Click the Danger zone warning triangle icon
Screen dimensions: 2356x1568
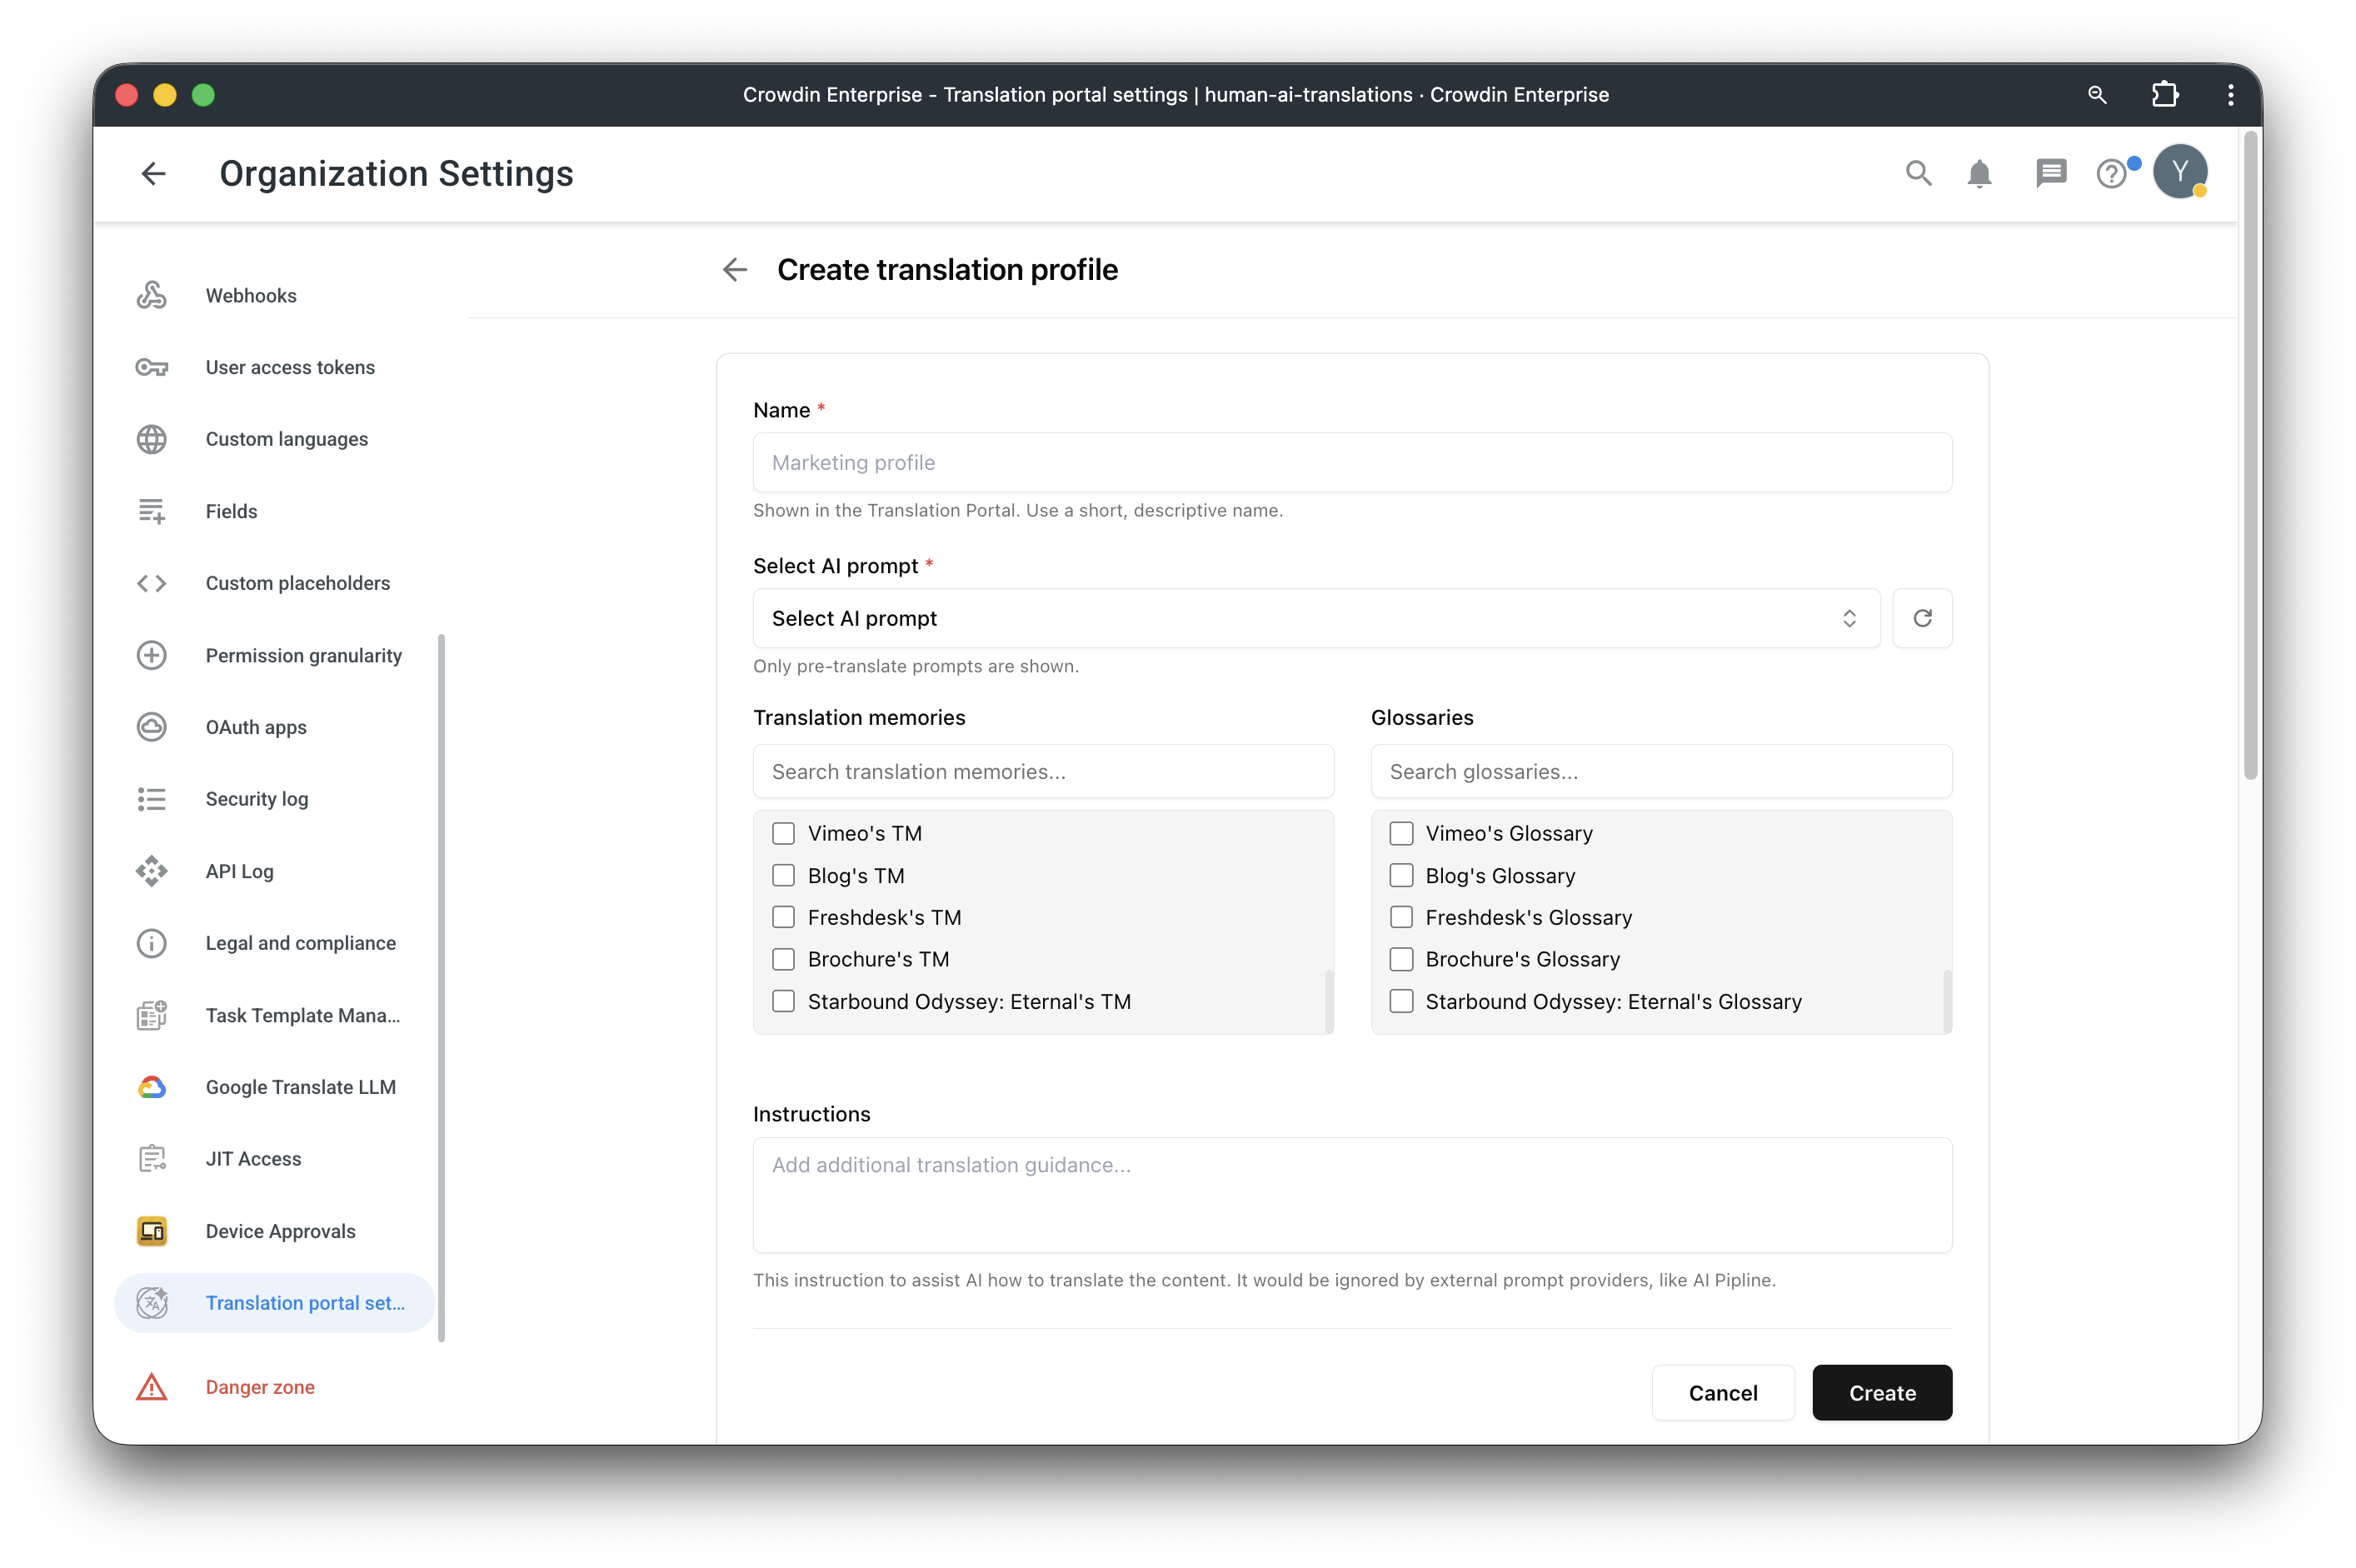[152, 1387]
